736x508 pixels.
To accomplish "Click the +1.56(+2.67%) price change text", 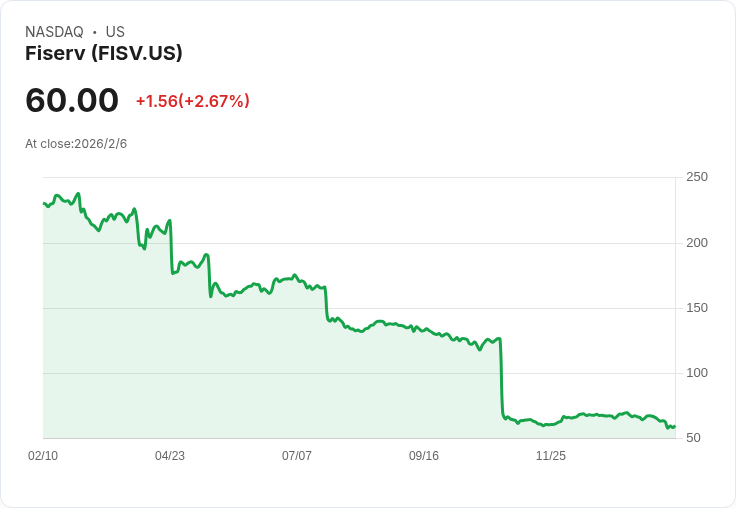I will tap(193, 101).
